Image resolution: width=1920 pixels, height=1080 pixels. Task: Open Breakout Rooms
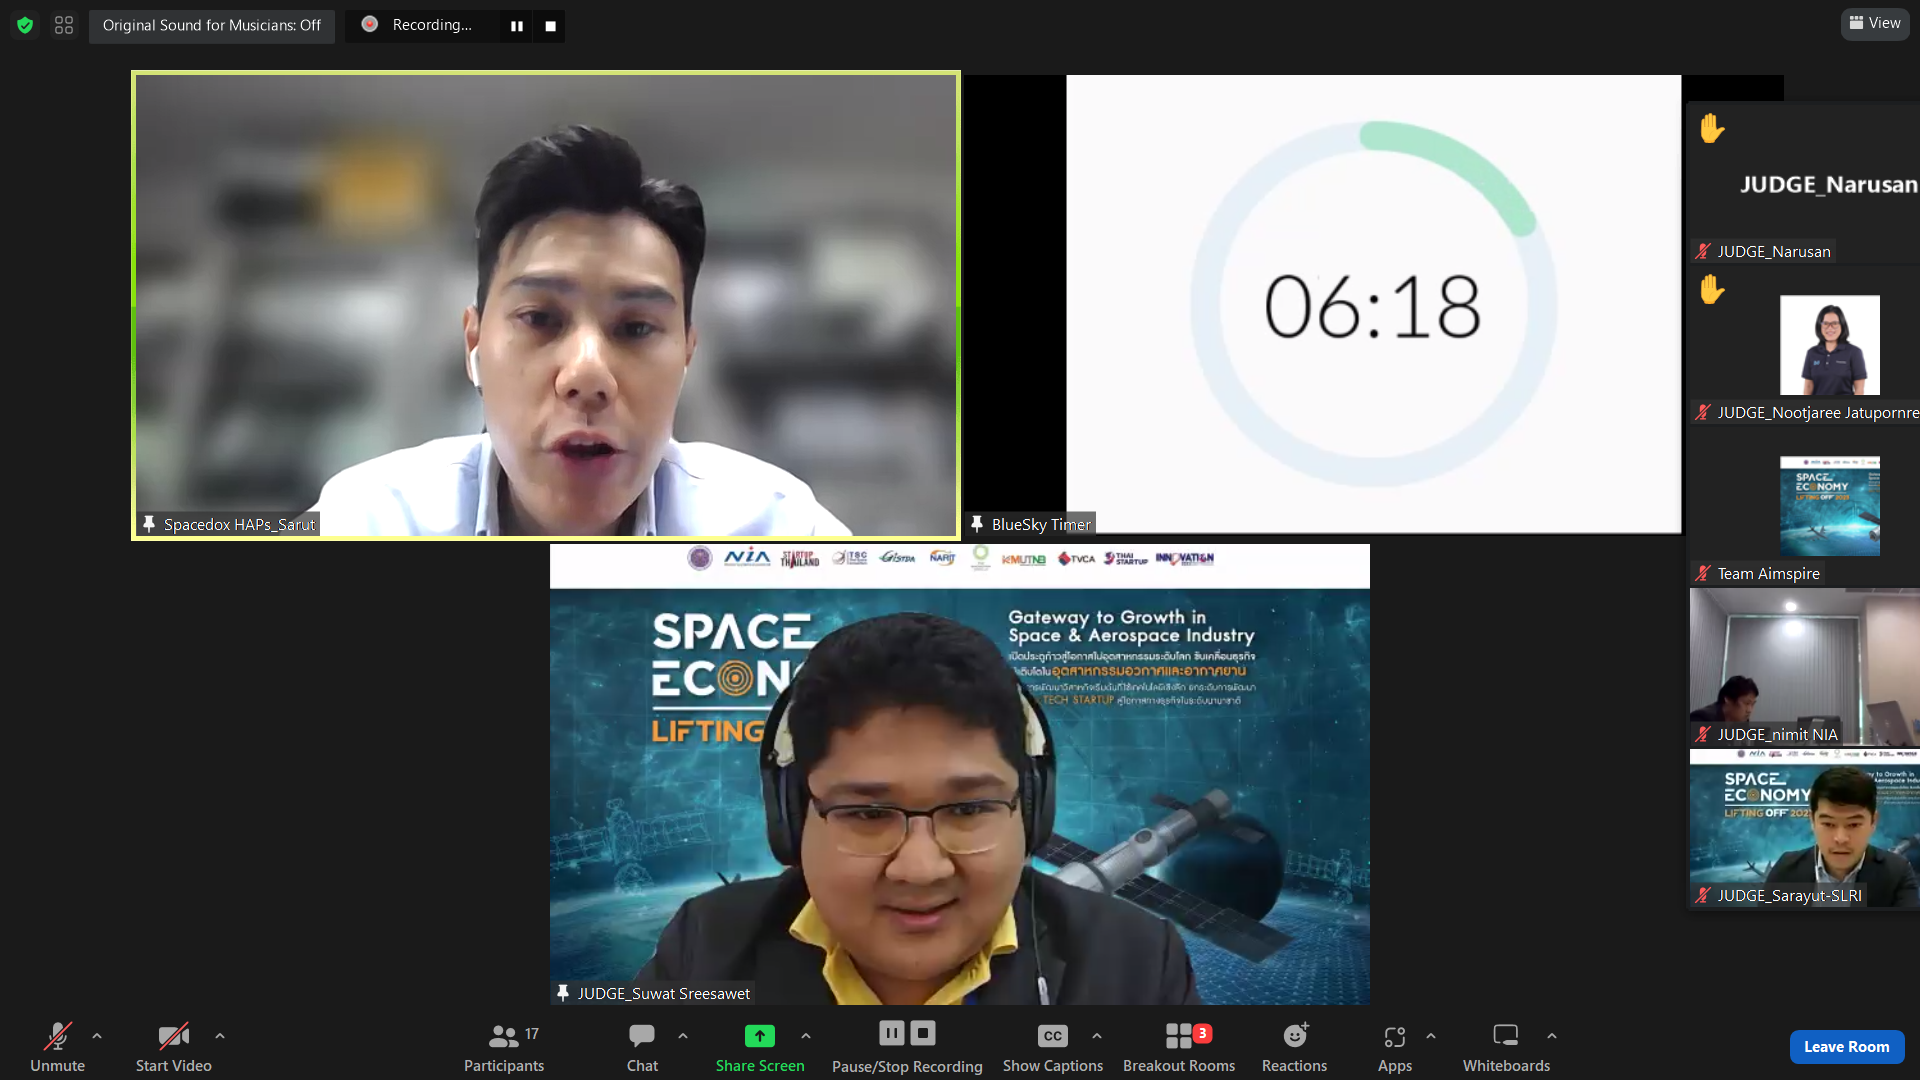click(1179, 1046)
